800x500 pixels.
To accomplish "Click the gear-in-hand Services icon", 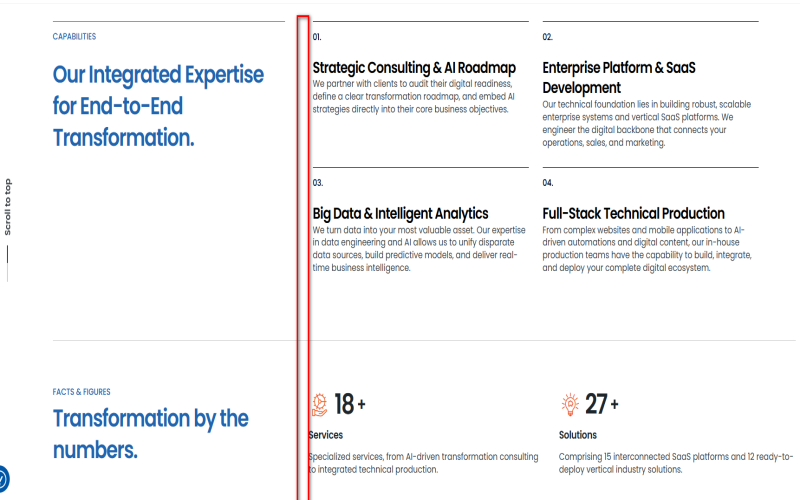I will (320, 404).
